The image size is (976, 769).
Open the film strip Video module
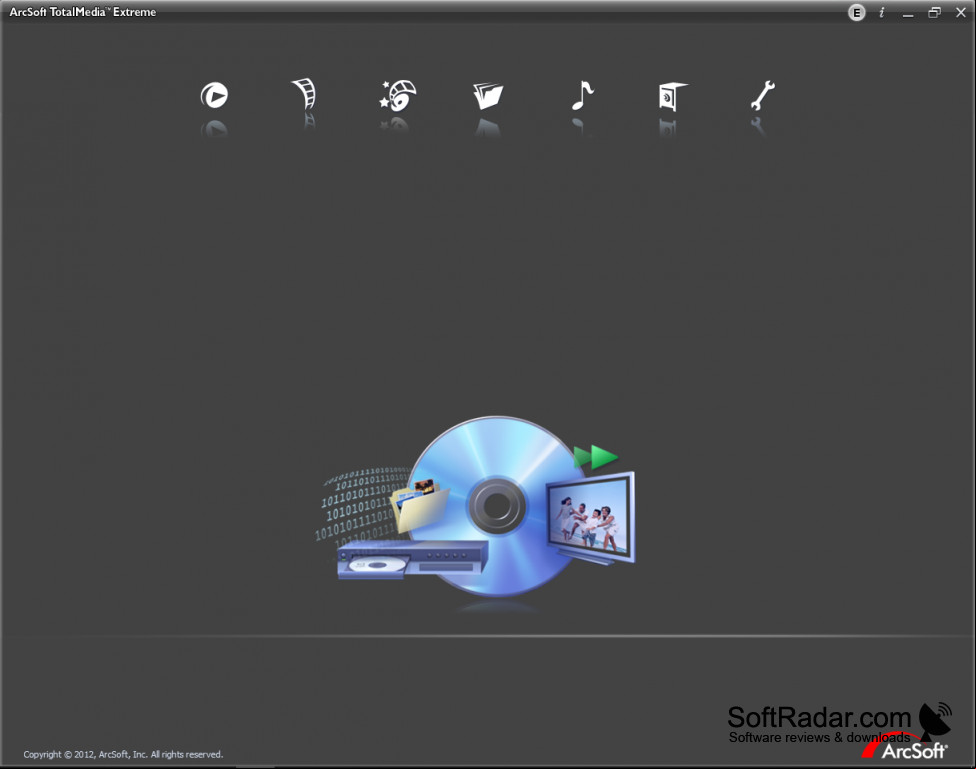[x=305, y=94]
